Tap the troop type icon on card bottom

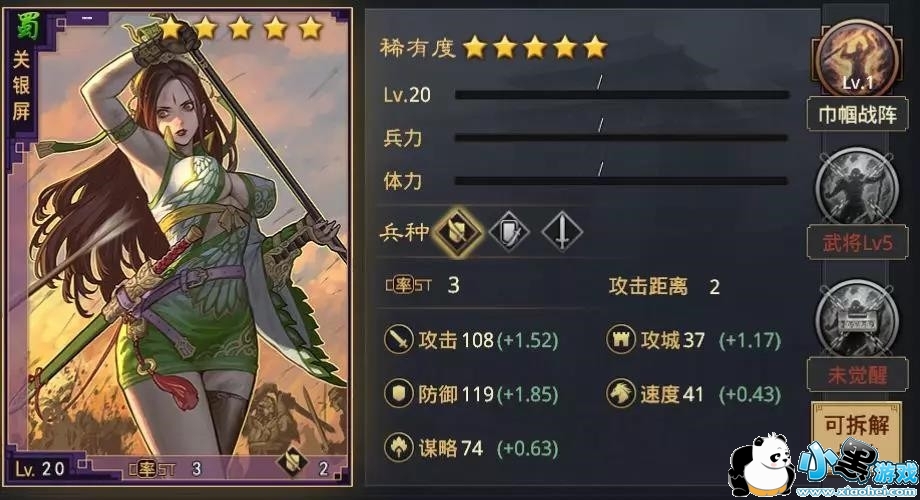click(292, 462)
